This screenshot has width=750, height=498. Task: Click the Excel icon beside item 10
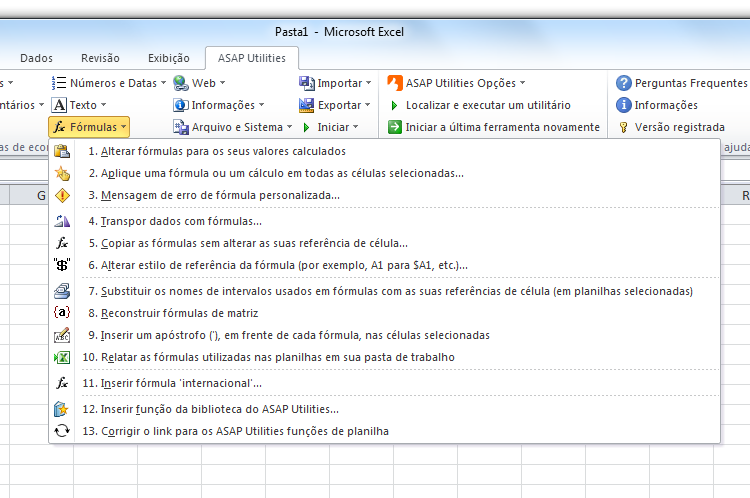pos(62,357)
